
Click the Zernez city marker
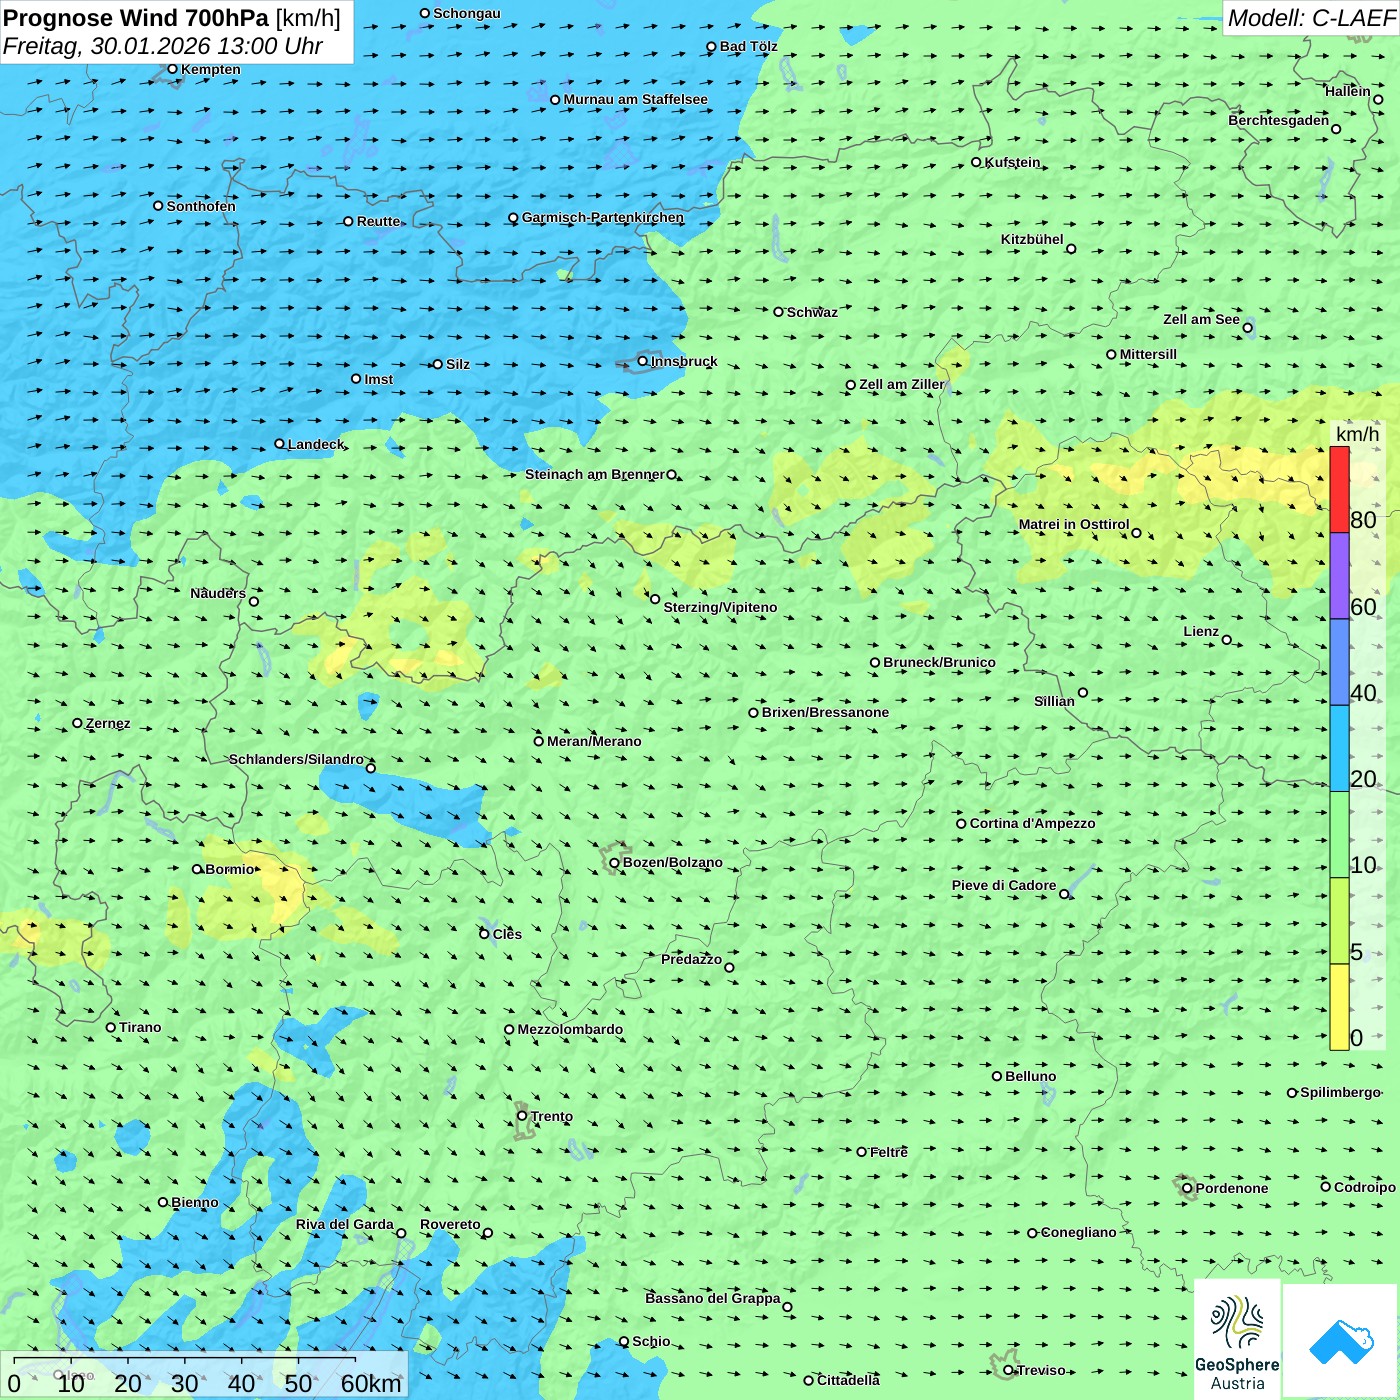(78, 723)
